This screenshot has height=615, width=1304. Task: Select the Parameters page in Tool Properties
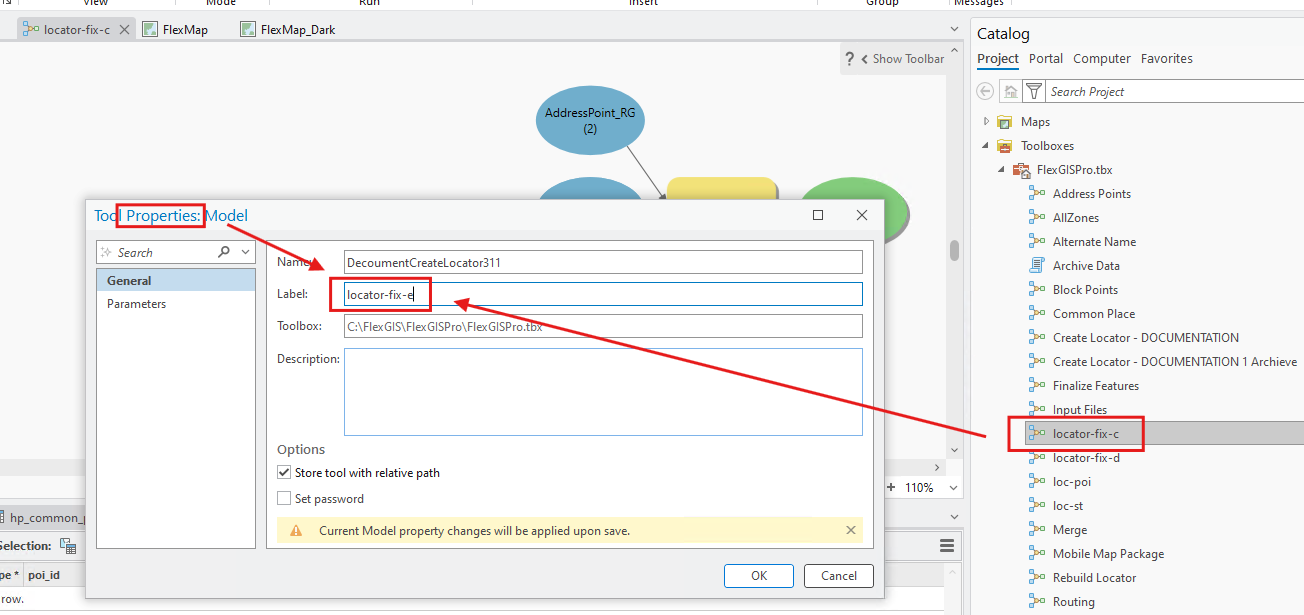click(176, 303)
